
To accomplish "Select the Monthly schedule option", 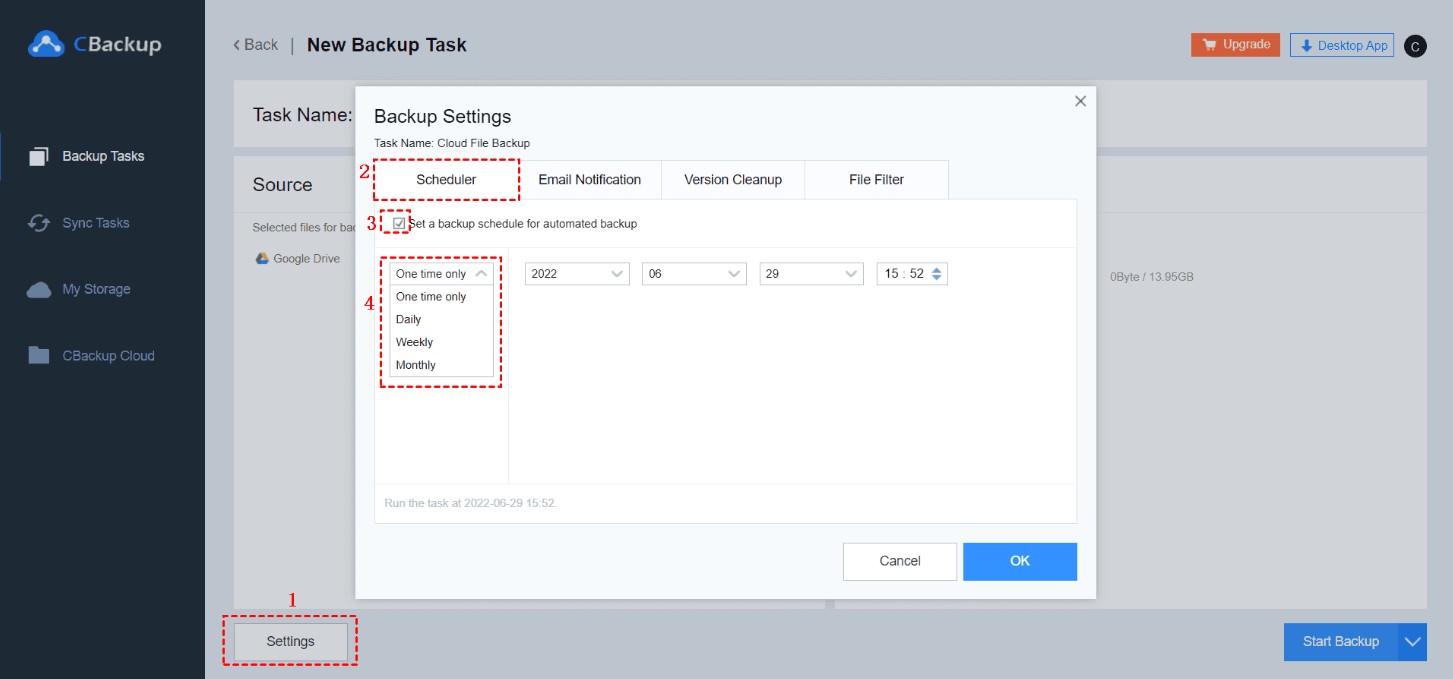I will (442, 365).
